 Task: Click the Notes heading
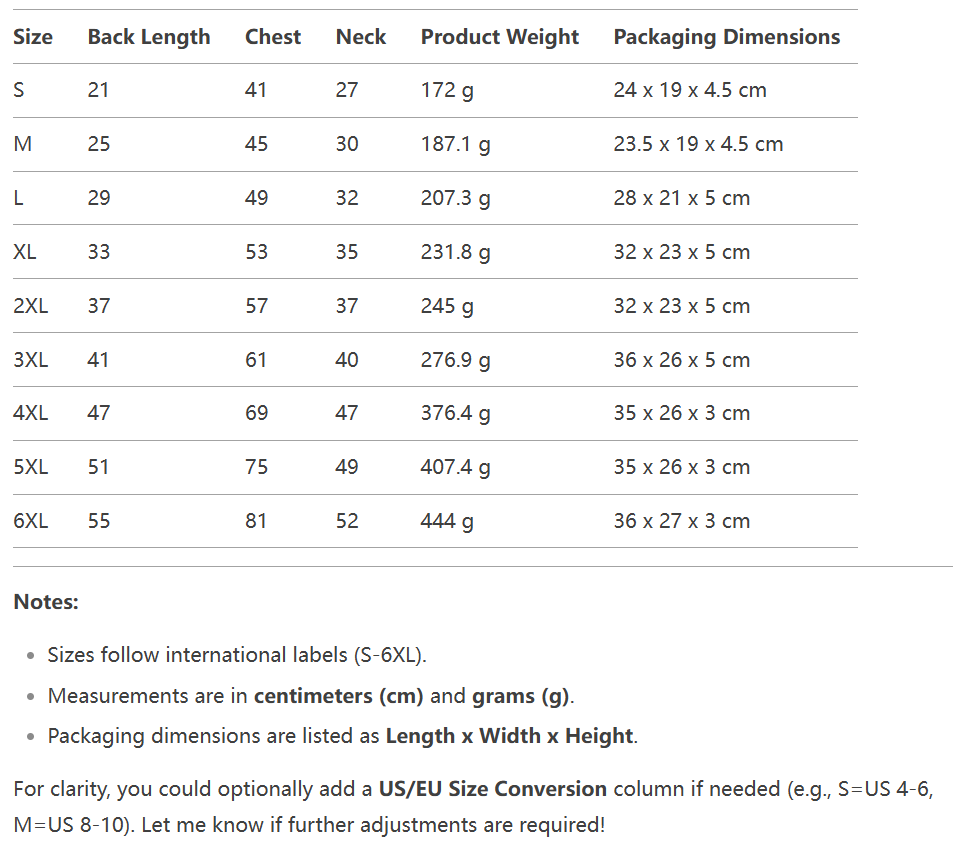coord(46,602)
